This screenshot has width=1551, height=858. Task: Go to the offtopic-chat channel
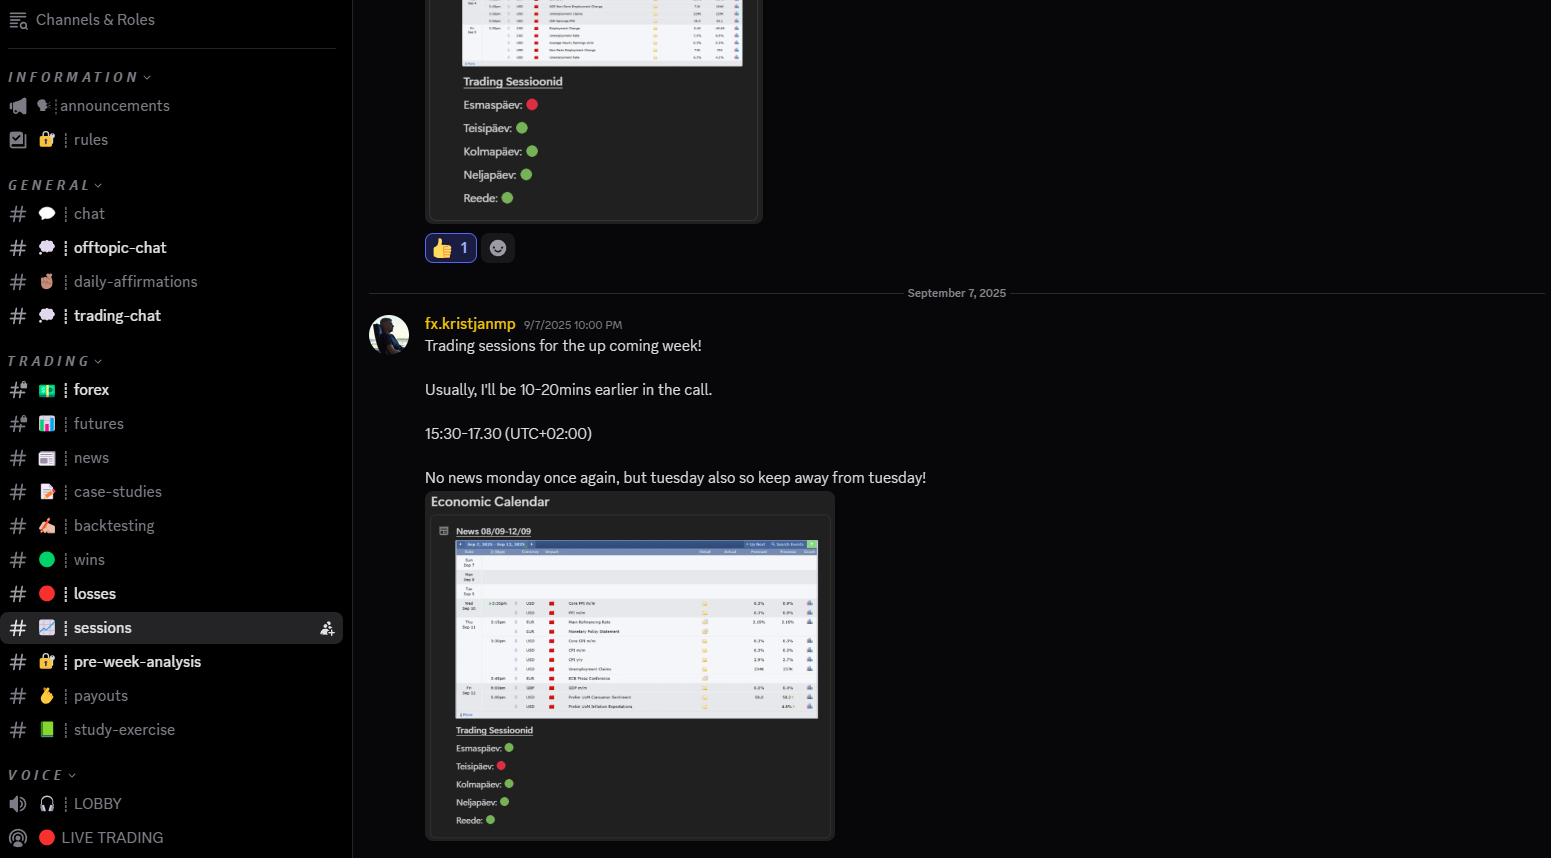click(120, 248)
